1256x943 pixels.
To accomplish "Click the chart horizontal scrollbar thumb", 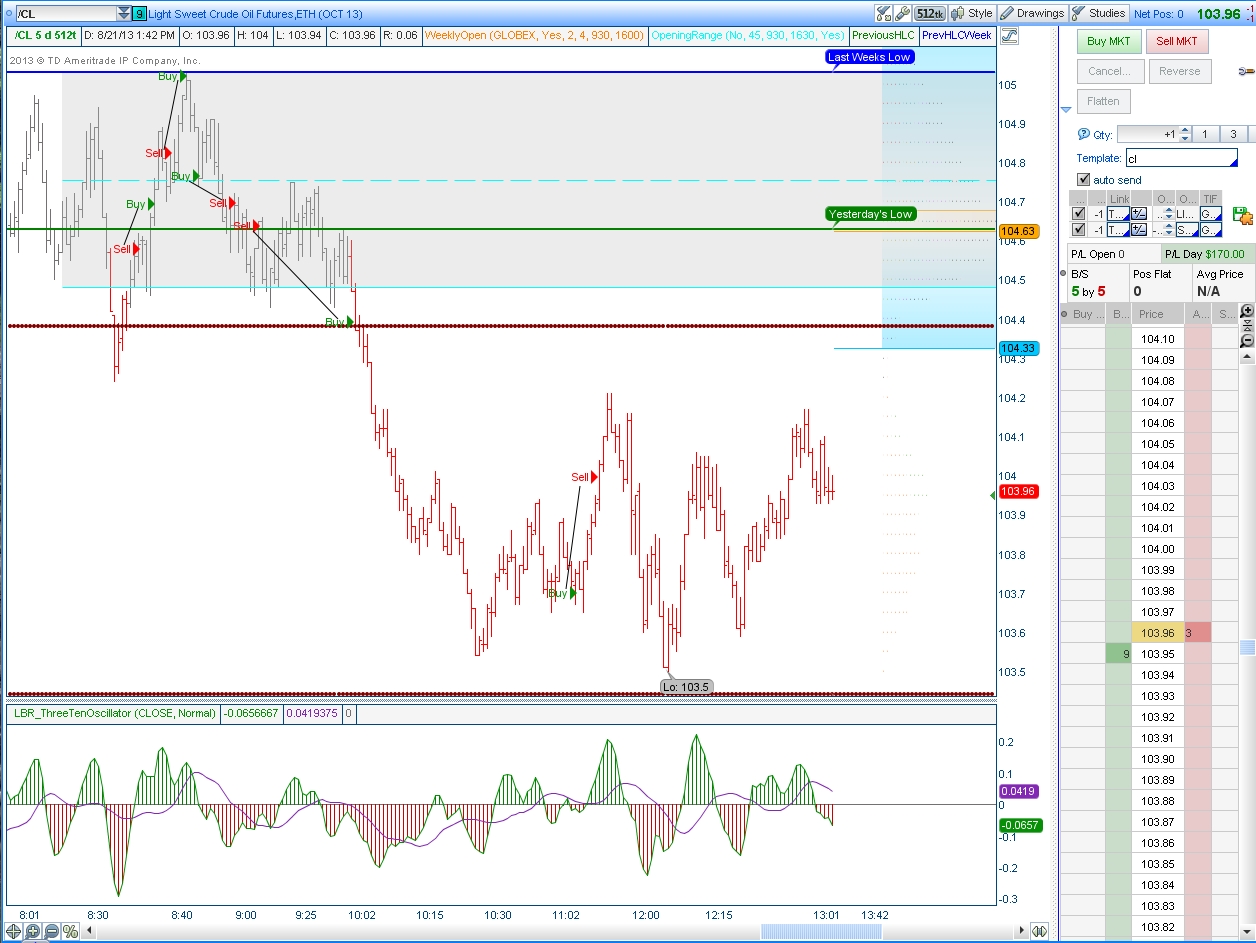I will click(821, 931).
